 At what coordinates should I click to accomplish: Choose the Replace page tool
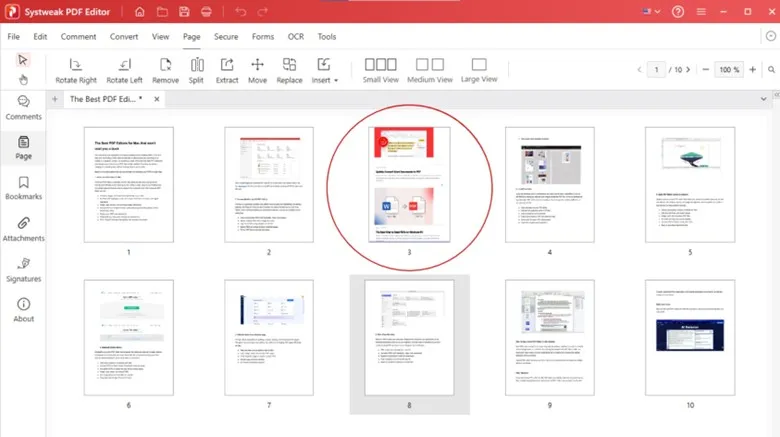tap(289, 70)
